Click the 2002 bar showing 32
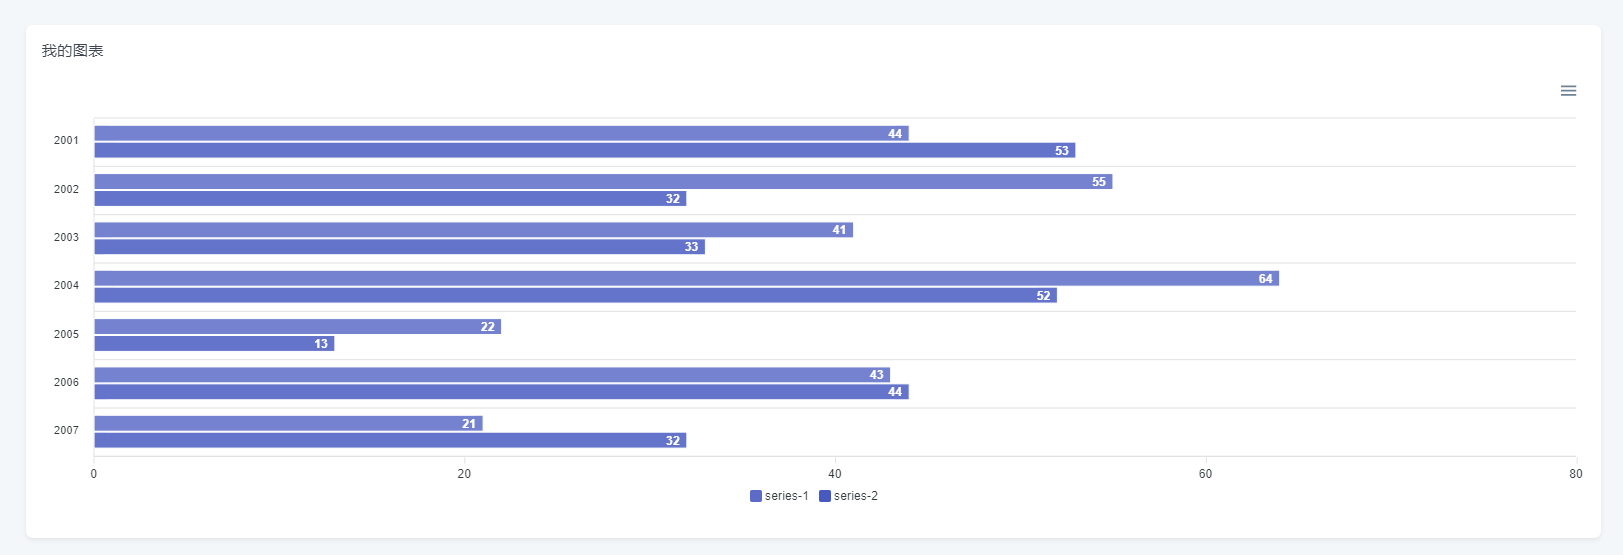Viewport: 1623px width, 555px height. (390, 199)
